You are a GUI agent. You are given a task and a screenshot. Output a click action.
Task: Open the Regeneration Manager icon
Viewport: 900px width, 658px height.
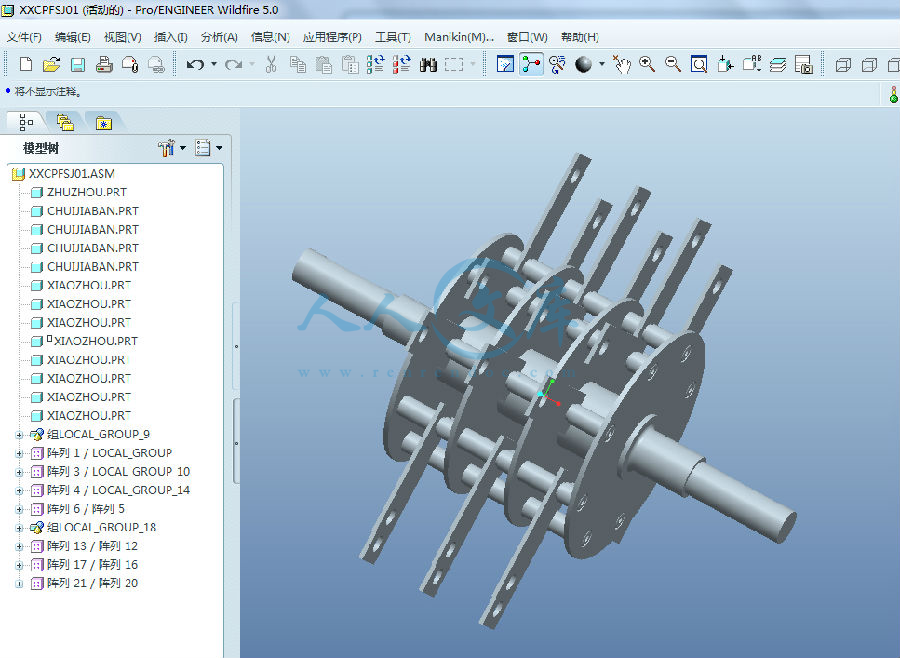pyautogui.click(x=402, y=64)
